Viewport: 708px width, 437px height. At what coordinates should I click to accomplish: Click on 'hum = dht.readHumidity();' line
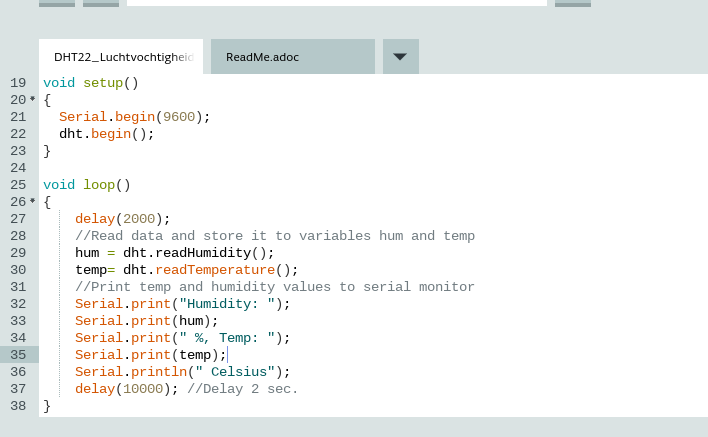tap(175, 253)
